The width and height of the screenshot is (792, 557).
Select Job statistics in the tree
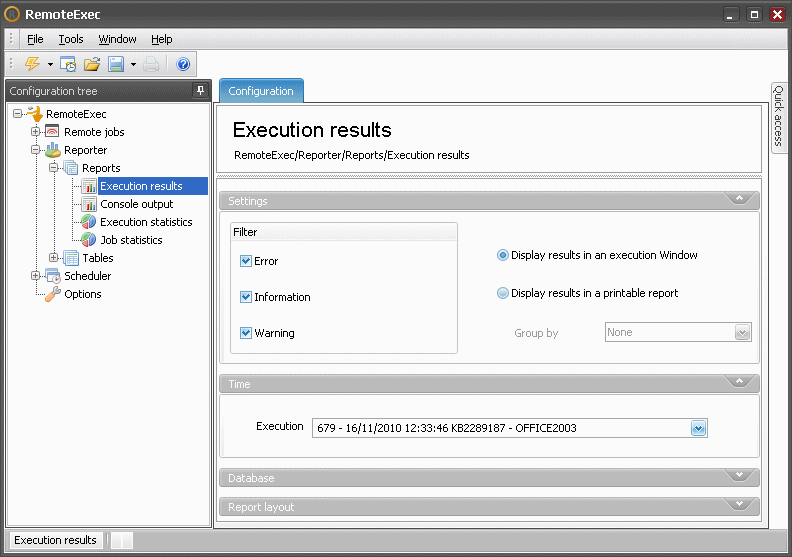[131, 240]
